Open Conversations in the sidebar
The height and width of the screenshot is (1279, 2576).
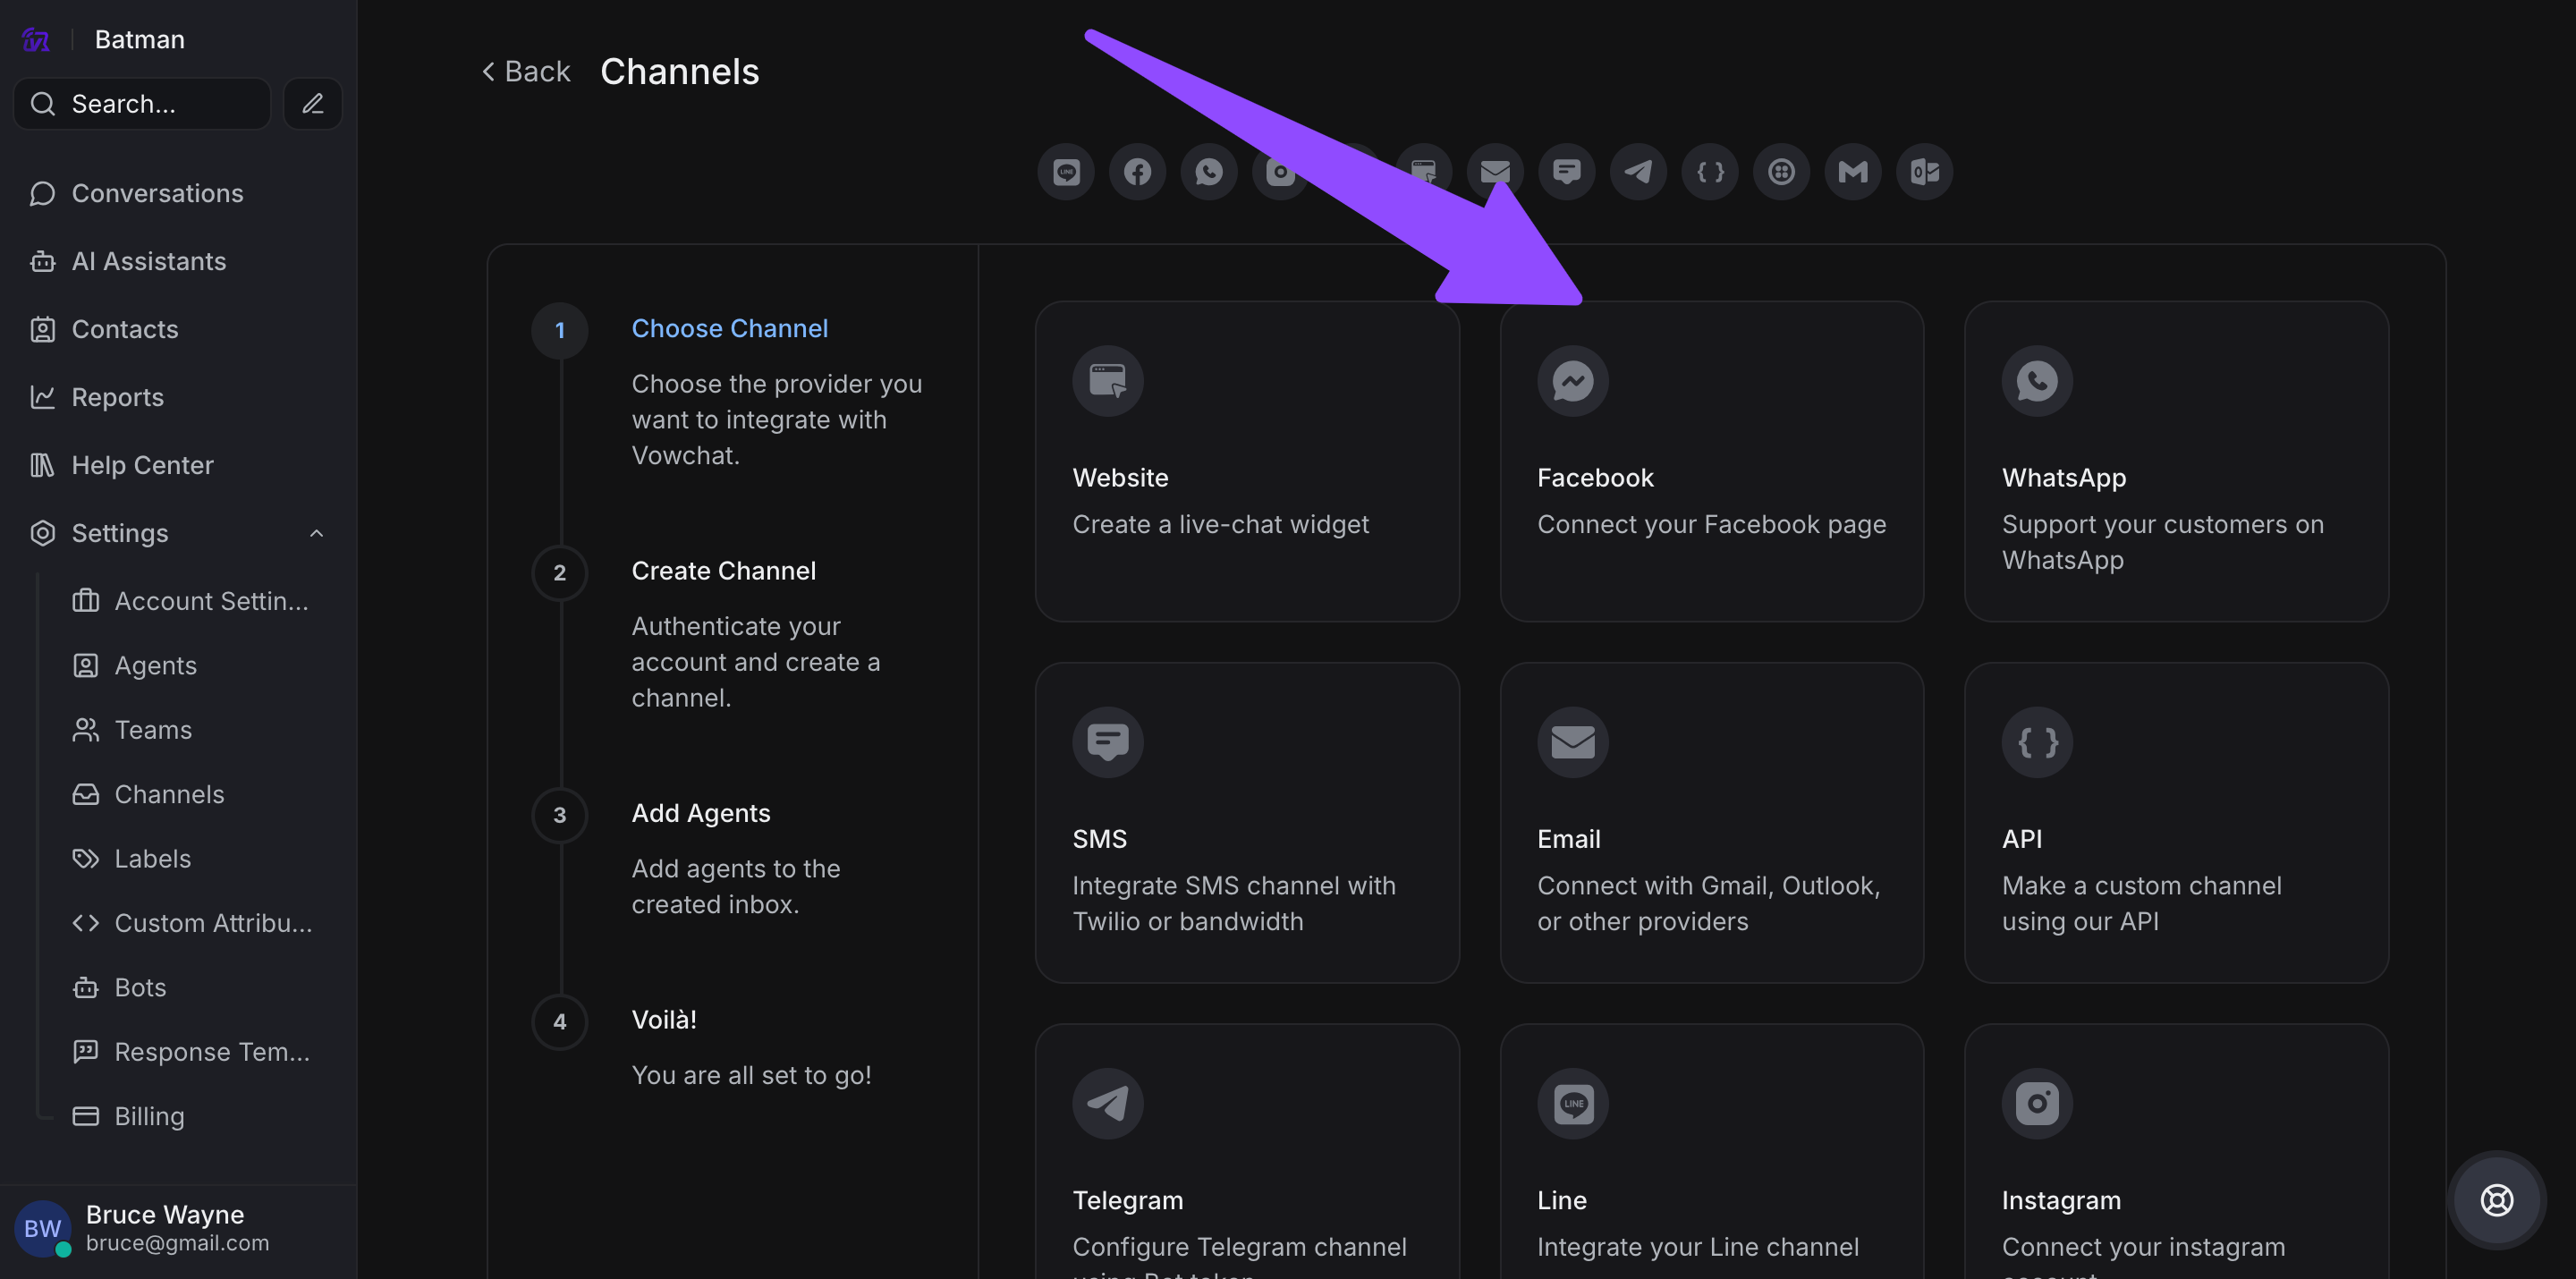point(157,193)
